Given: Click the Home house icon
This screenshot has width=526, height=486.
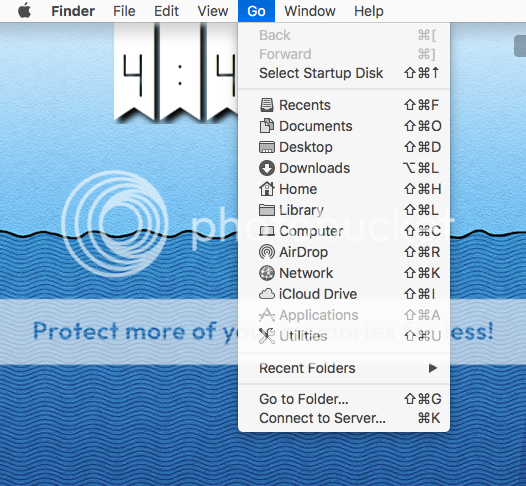Looking at the screenshot, I should coord(267,189).
